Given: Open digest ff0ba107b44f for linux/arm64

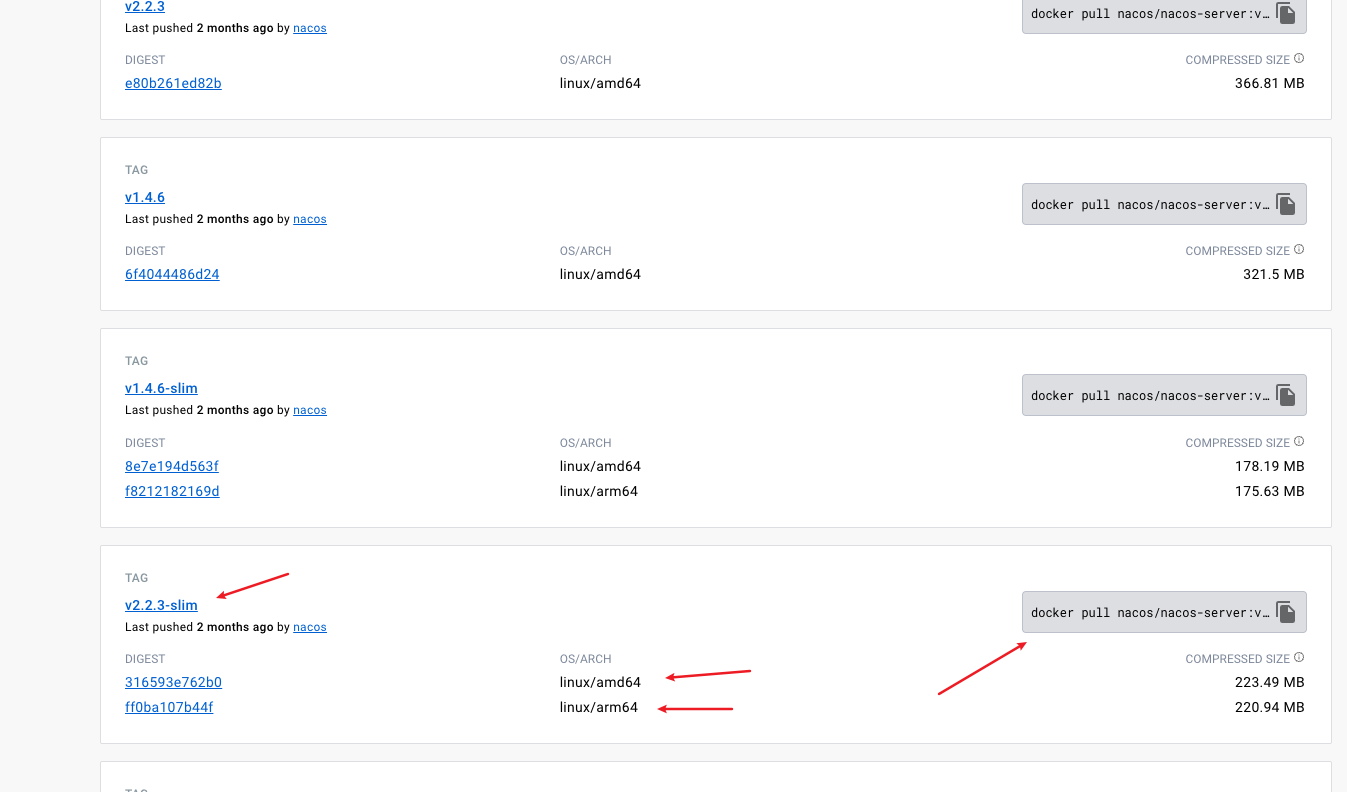Looking at the screenshot, I should (x=169, y=707).
